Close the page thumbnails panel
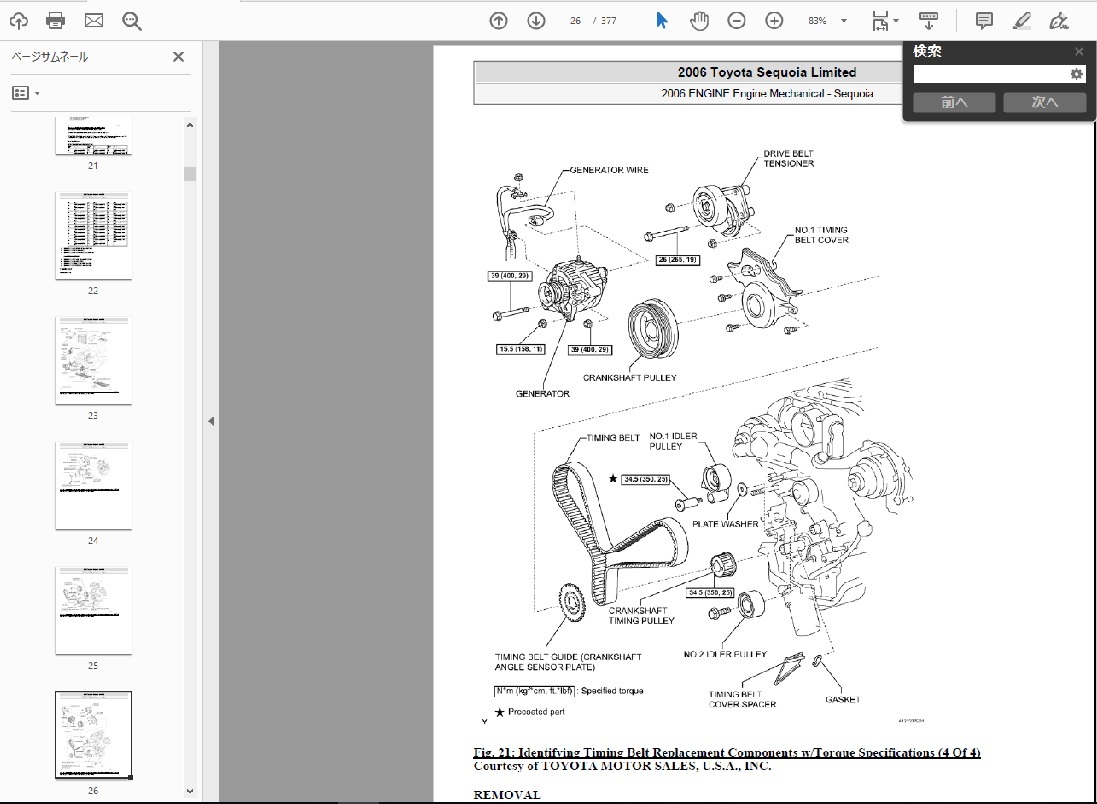Image resolution: width=1097 pixels, height=804 pixels. click(178, 57)
